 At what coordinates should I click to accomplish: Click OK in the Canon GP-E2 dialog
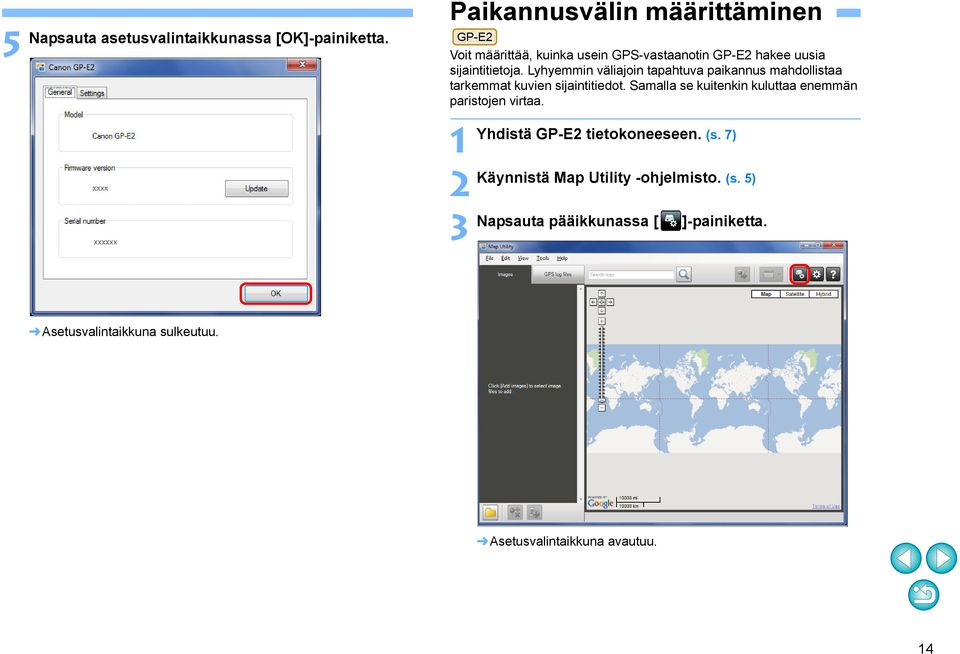(x=276, y=293)
